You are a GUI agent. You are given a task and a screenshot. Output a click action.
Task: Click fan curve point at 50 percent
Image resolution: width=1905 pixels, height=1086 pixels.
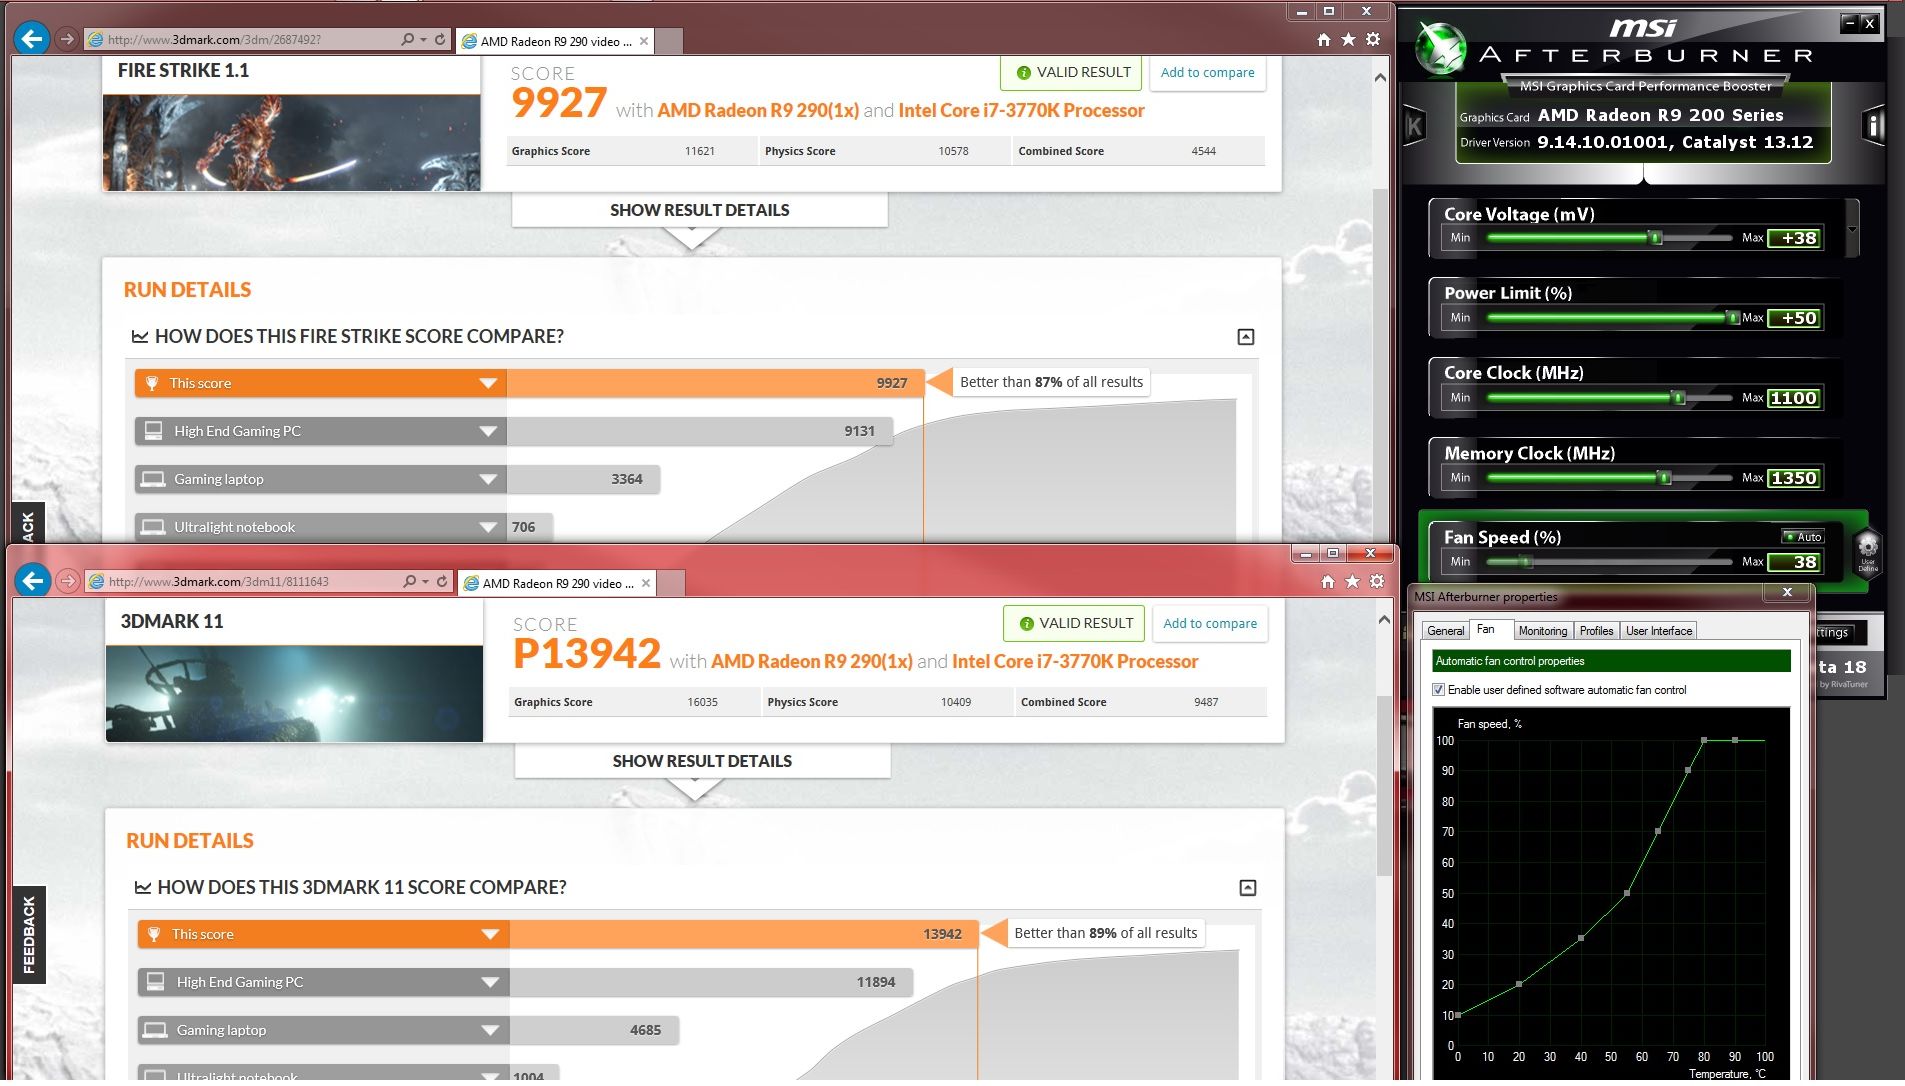1627,893
